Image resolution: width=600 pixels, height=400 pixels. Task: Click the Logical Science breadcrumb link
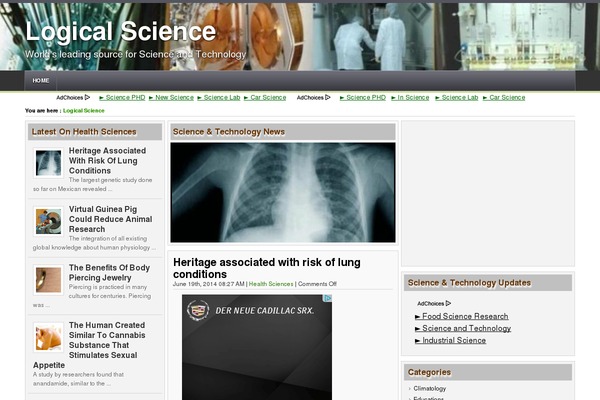(x=84, y=111)
